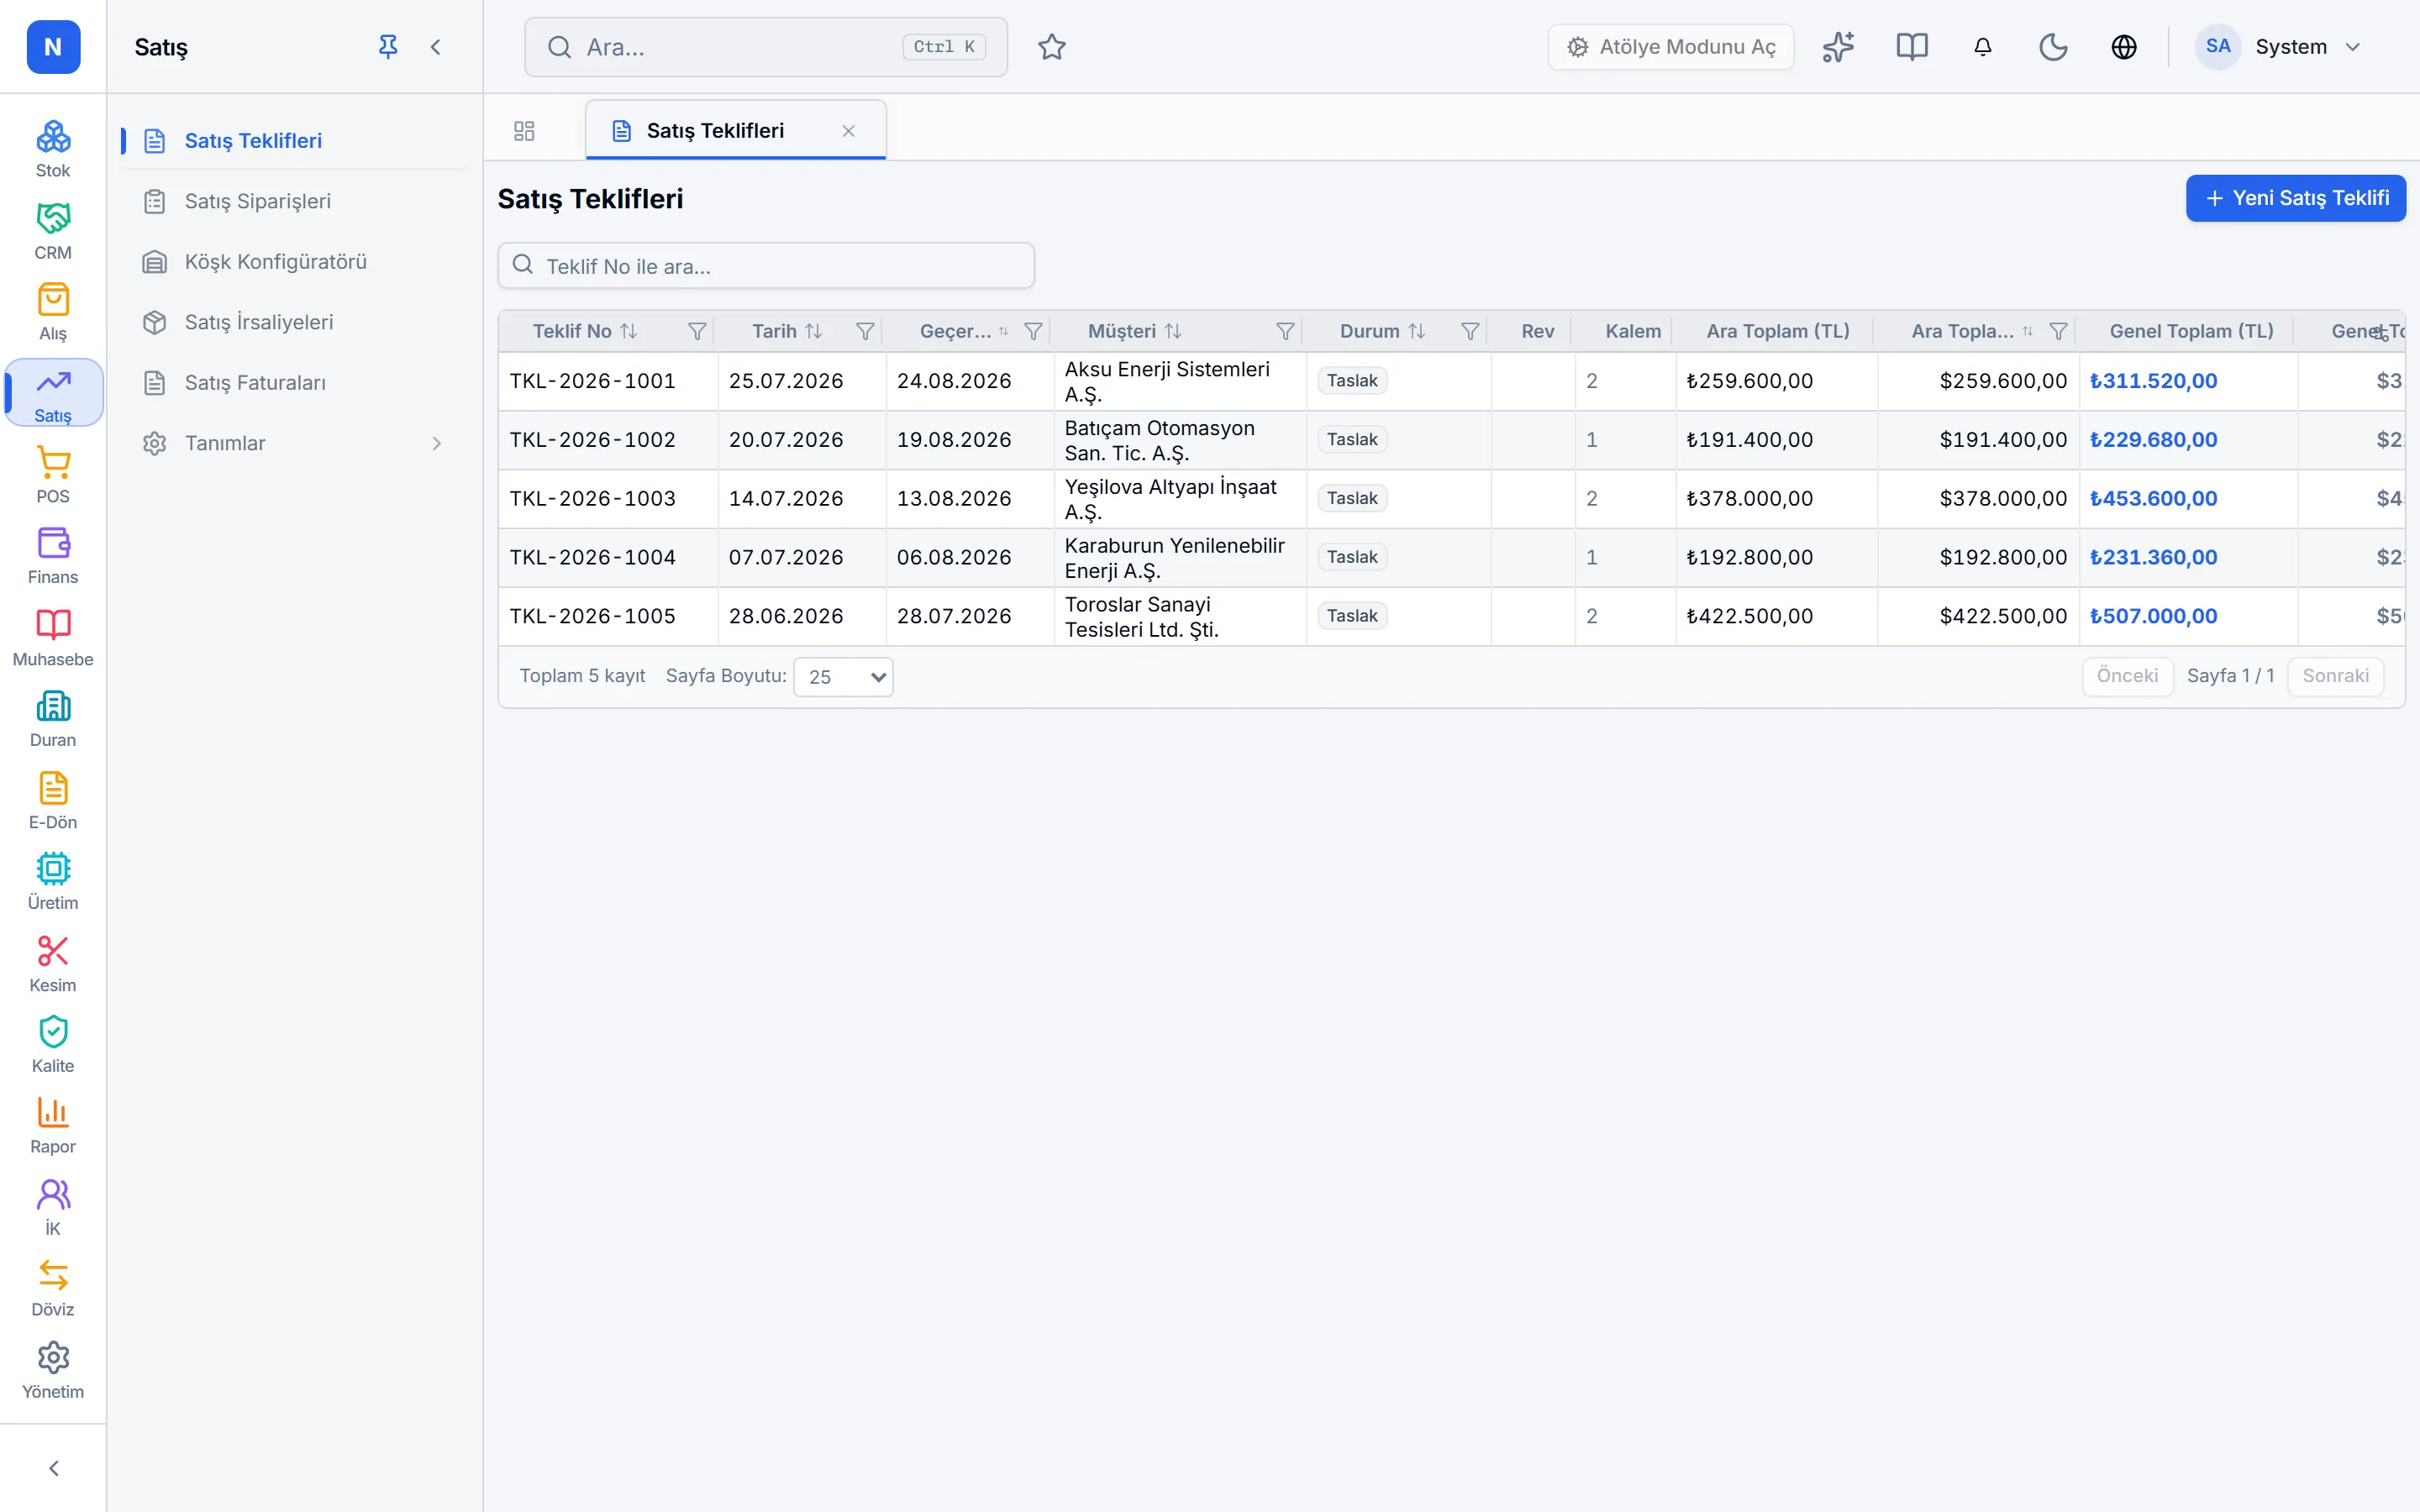The height and width of the screenshot is (1512, 2420).
Task: Toggle dark mode with moon icon
Action: [2053, 47]
